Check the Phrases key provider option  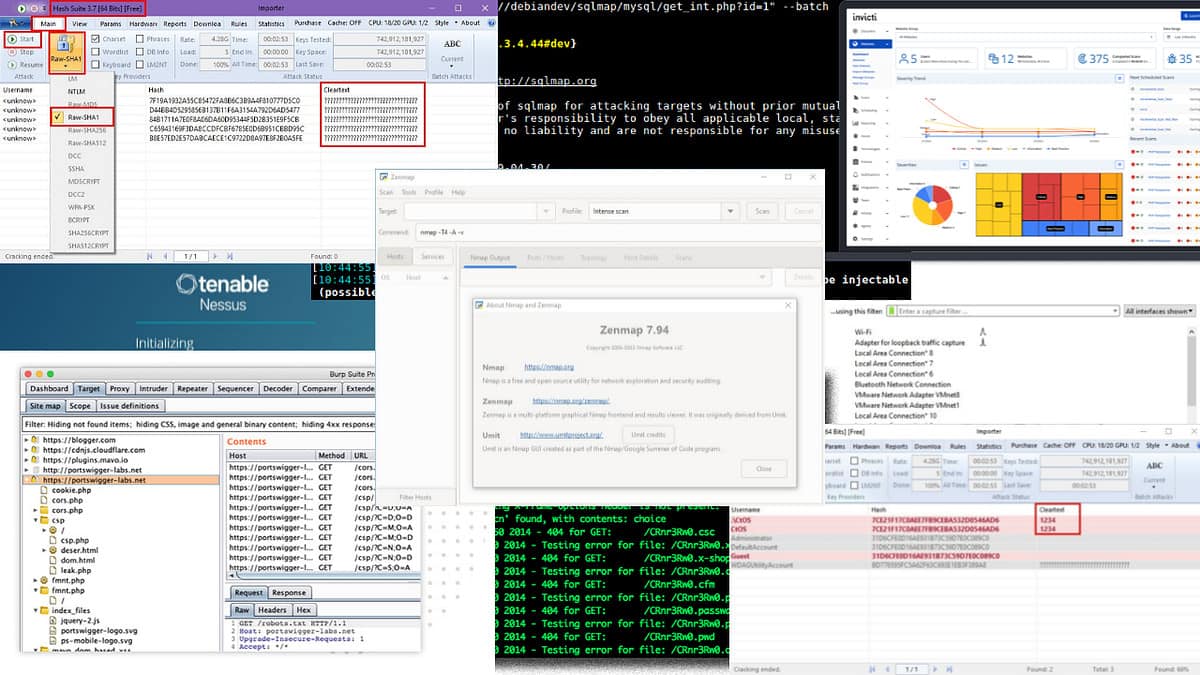click(x=140, y=39)
